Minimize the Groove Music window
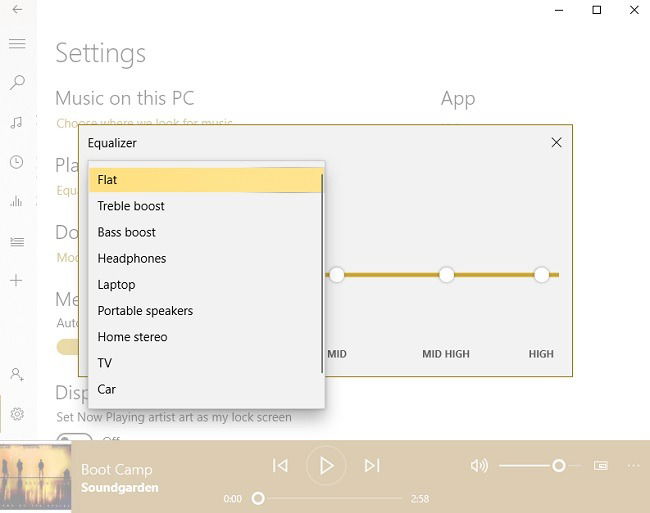650x513 pixels. tap(559, 10)
